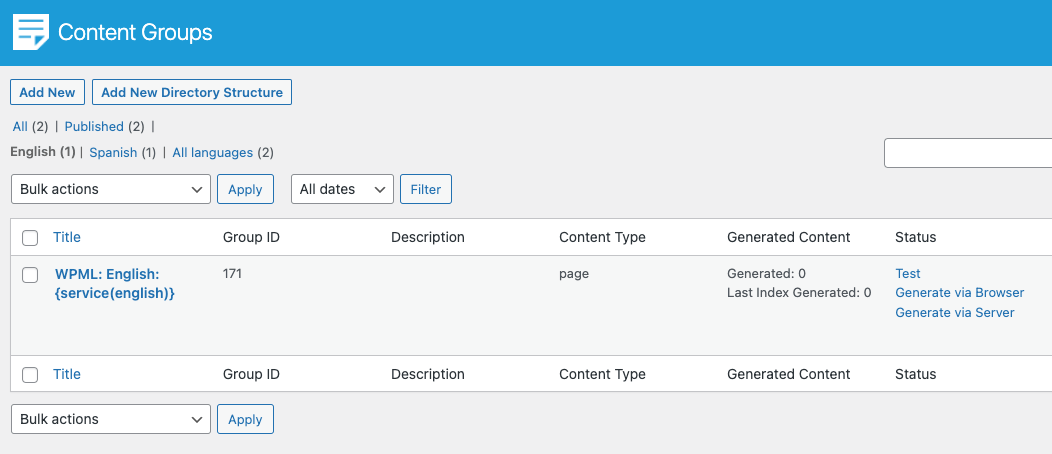Toggle select-all checkbox in table header
Viewport: 1052px width, 454px height.
click(x=30, y=238)
